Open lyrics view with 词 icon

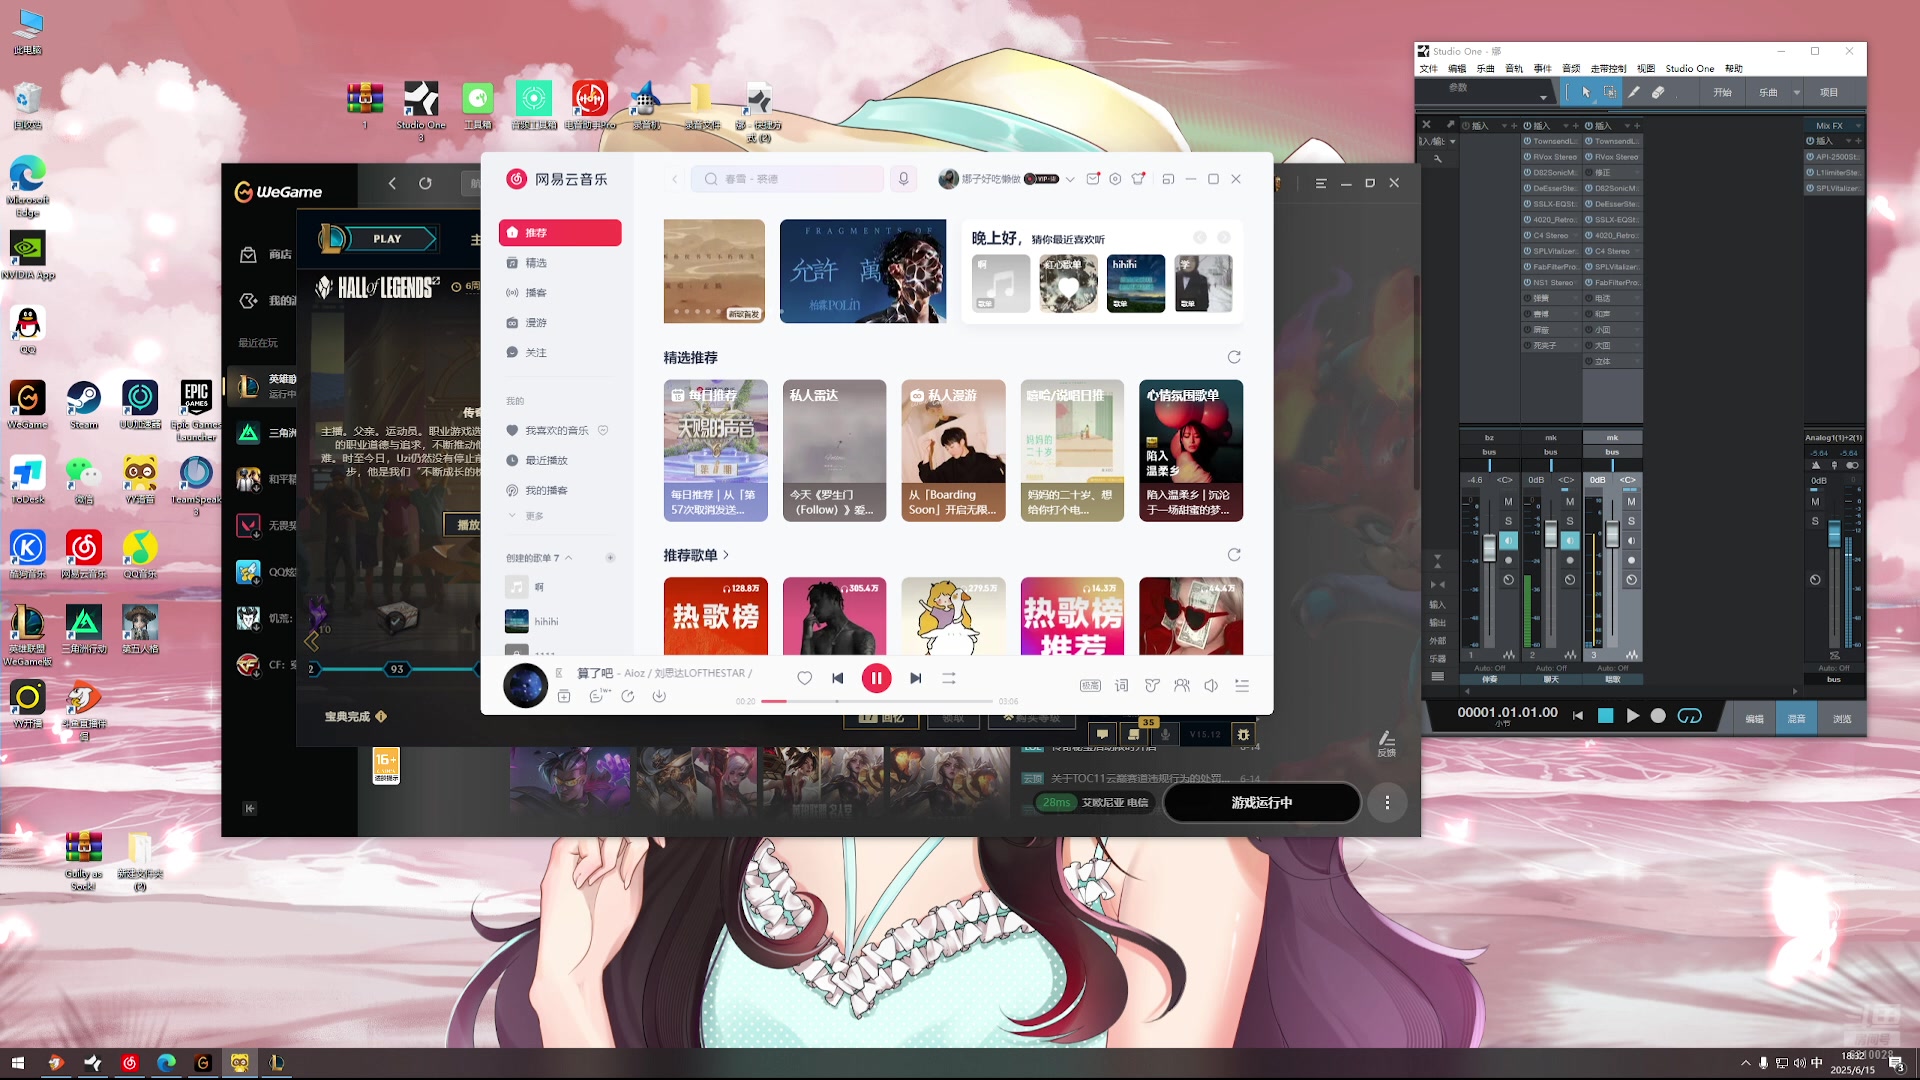tap(1122, 685)
